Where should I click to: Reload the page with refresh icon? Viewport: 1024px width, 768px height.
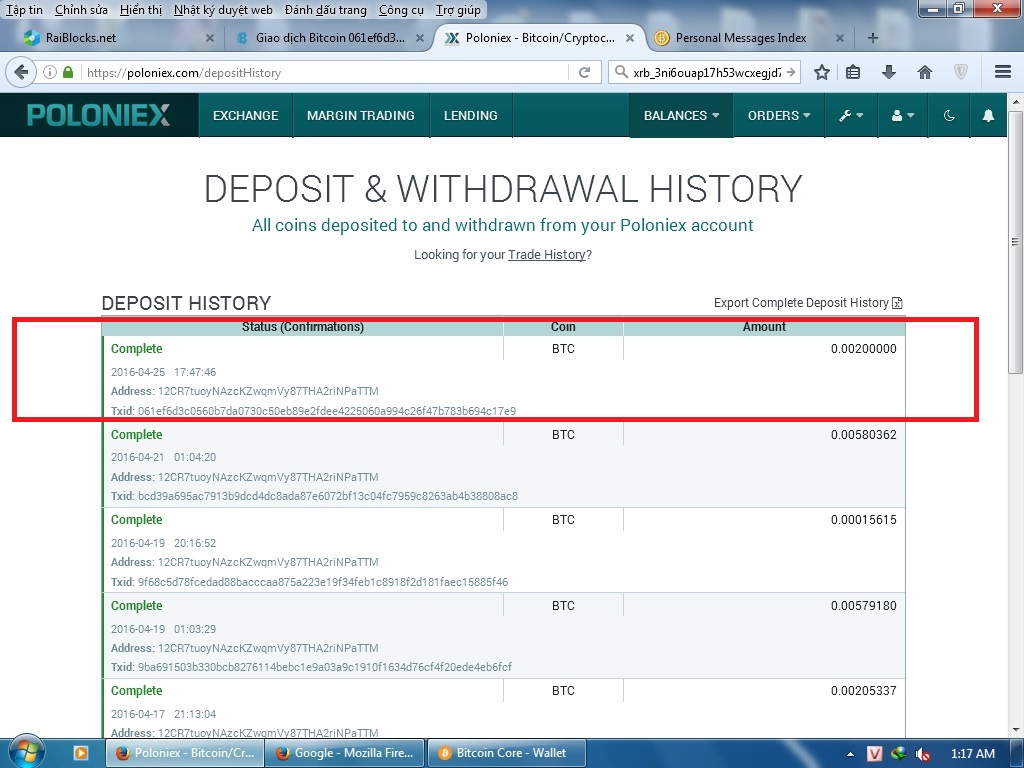584,72
